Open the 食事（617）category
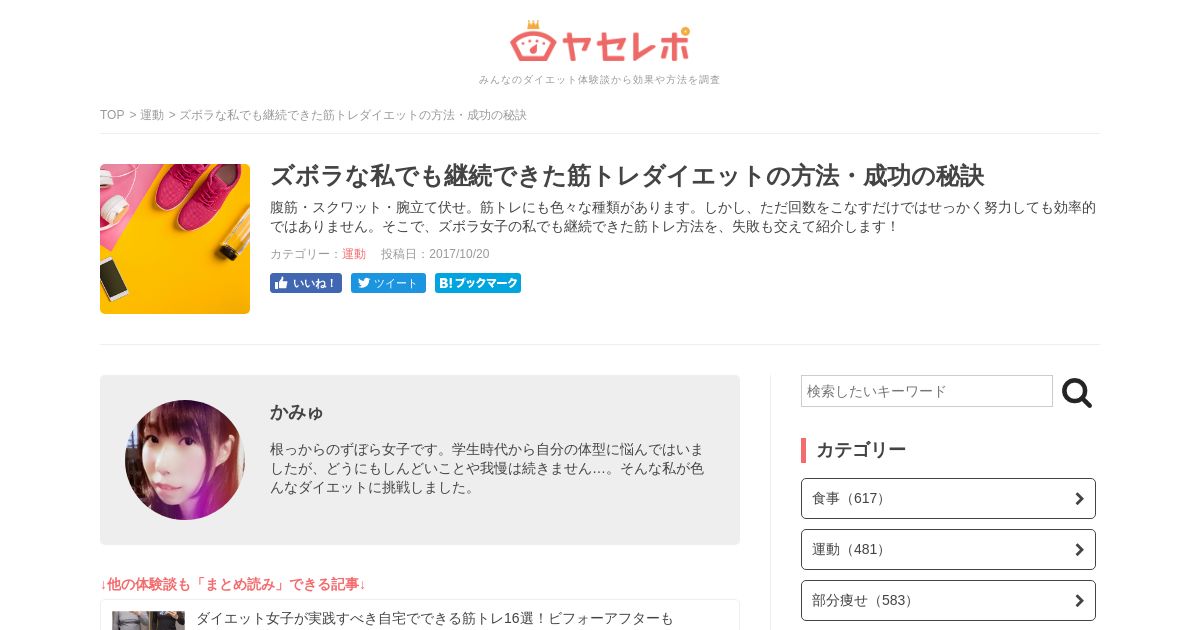Viewport: 1200px width, 630px height. (948, 498)
